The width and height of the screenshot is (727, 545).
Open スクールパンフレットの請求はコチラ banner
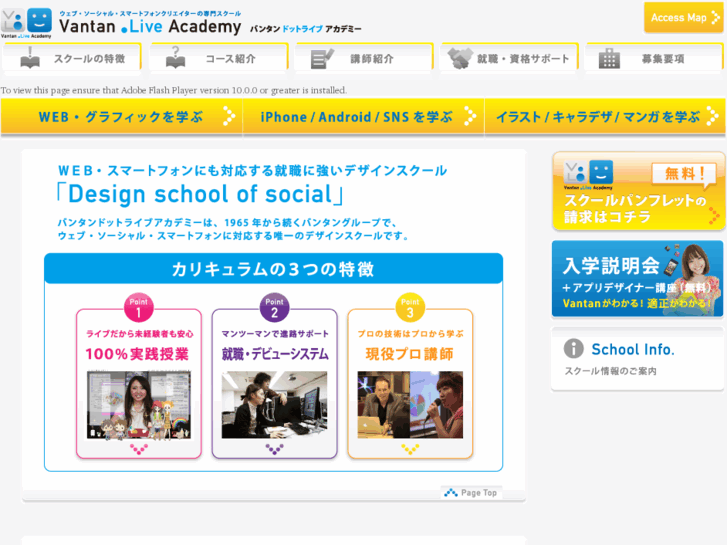[x=638, y=191]
